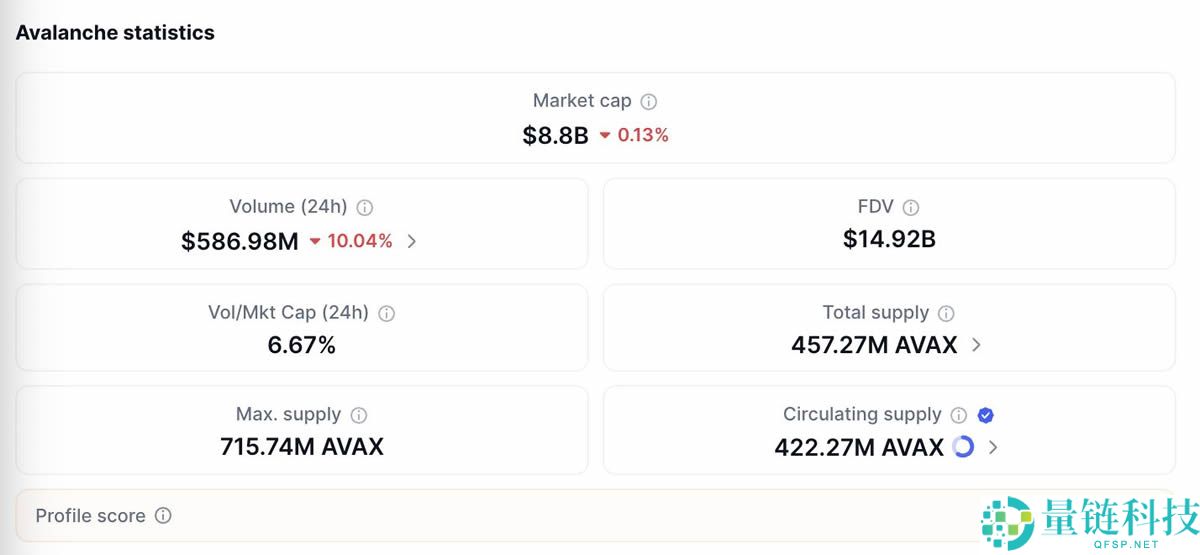The image size is (1200, 555).
Task: Expand the Volume (24h) details chevron
Action: 412,241
